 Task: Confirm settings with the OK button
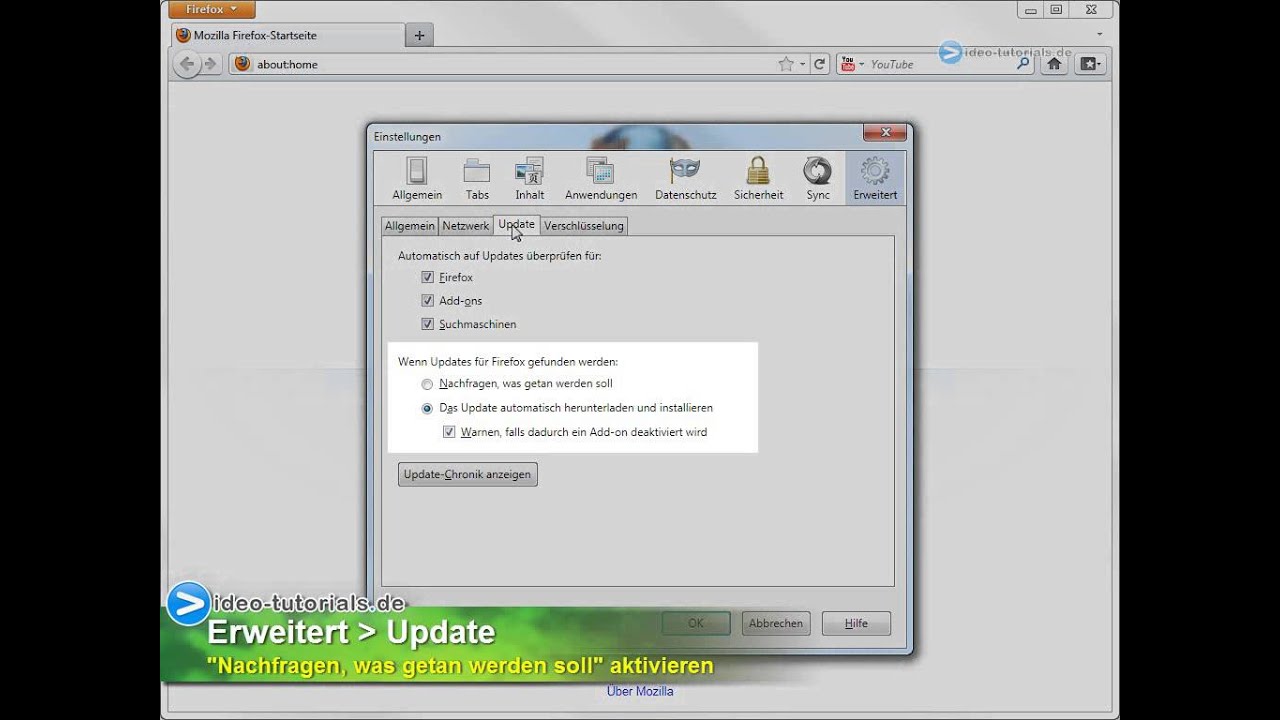coord(696,623)
